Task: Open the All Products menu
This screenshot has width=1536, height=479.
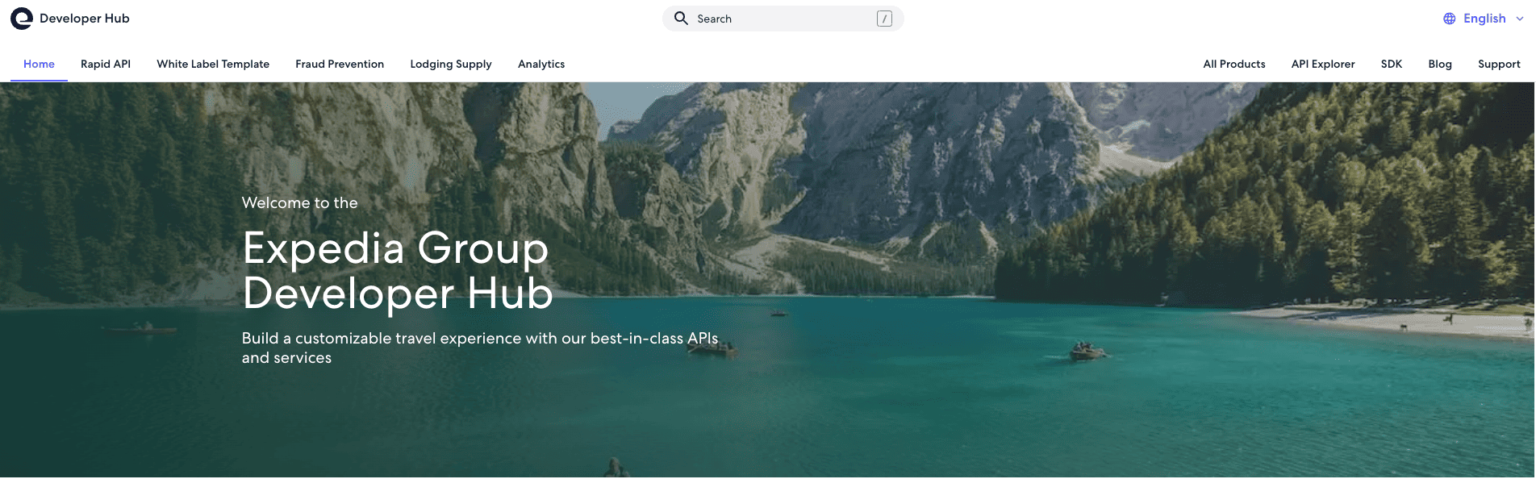Action: (x=1234, y=64)
